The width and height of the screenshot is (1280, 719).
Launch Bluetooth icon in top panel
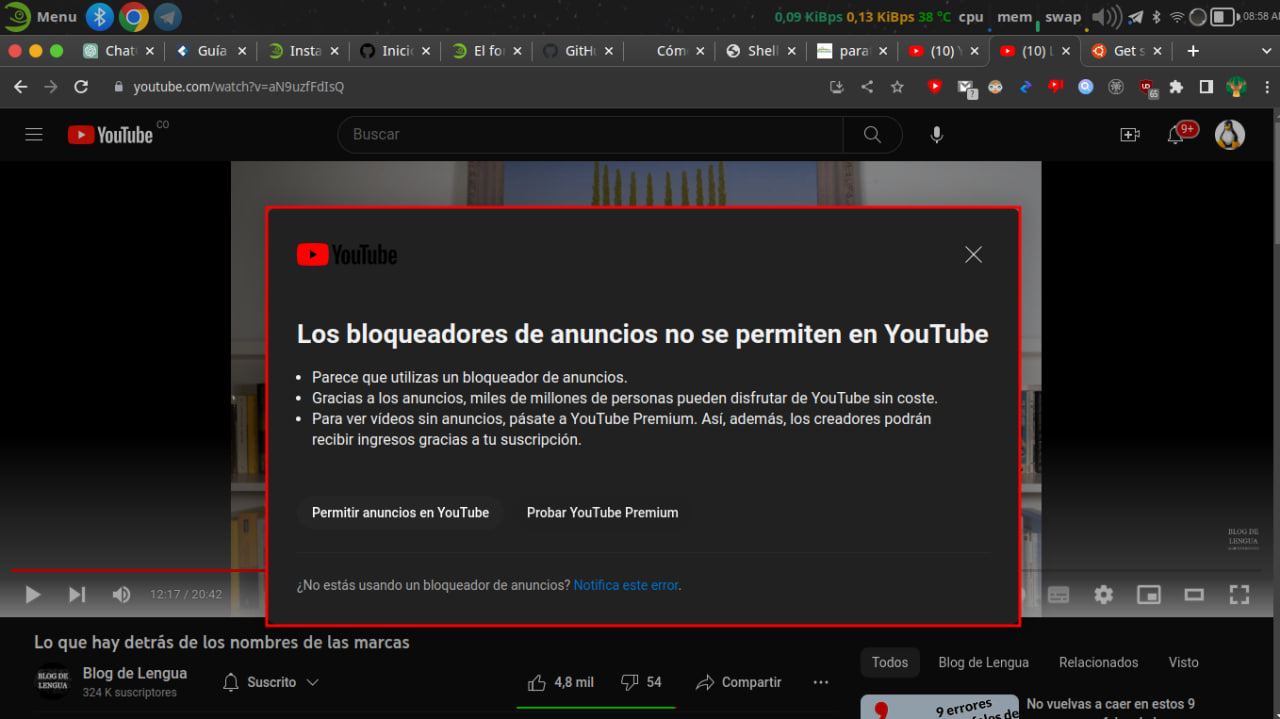click(100, 17)
